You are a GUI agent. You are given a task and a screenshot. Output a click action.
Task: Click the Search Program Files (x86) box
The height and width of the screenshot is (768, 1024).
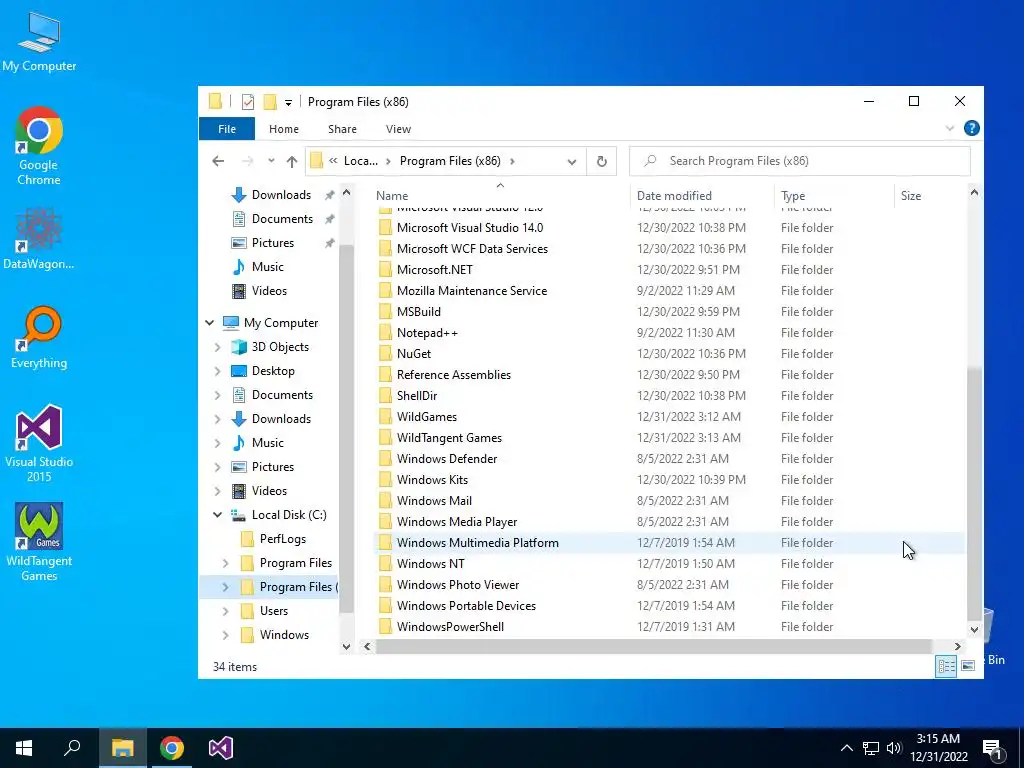(x=799, y=161)
